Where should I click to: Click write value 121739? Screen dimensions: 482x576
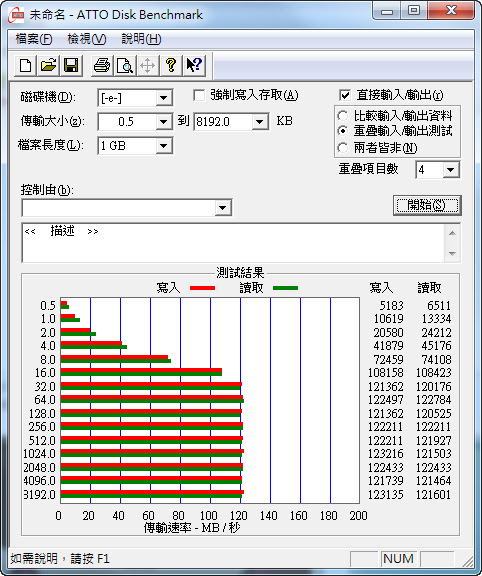[386, 480]
